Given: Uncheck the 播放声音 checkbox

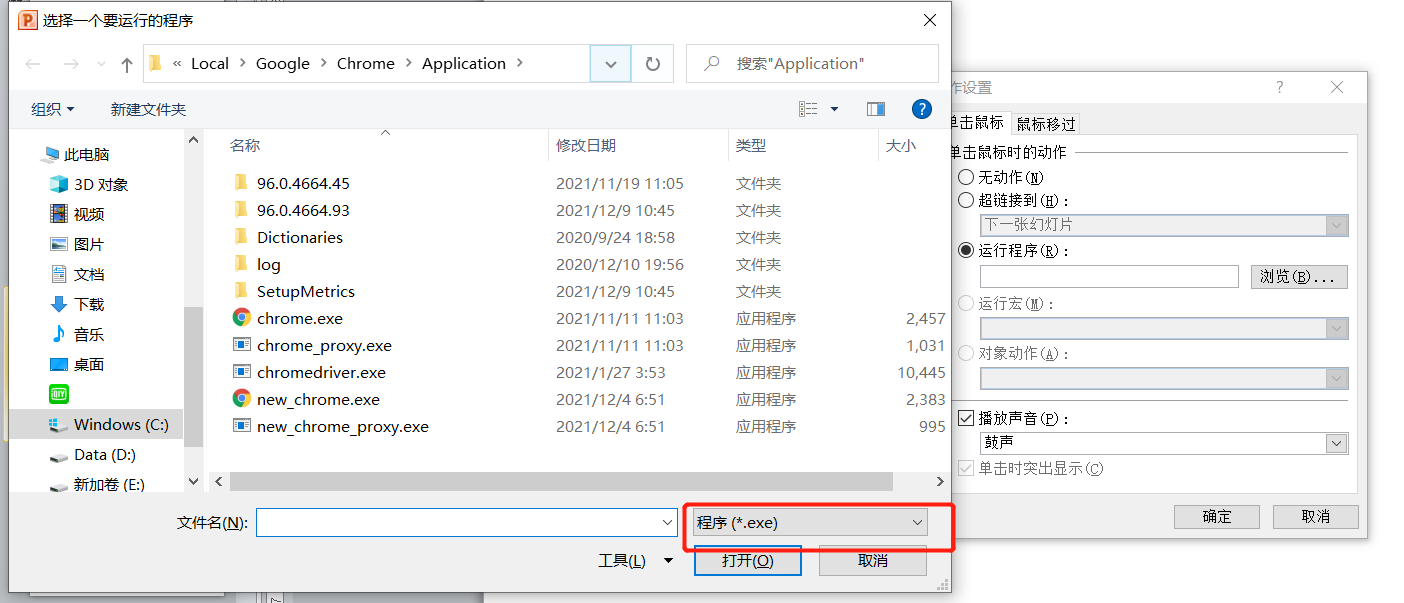Looking at the screenshot, I should [966, 418].
